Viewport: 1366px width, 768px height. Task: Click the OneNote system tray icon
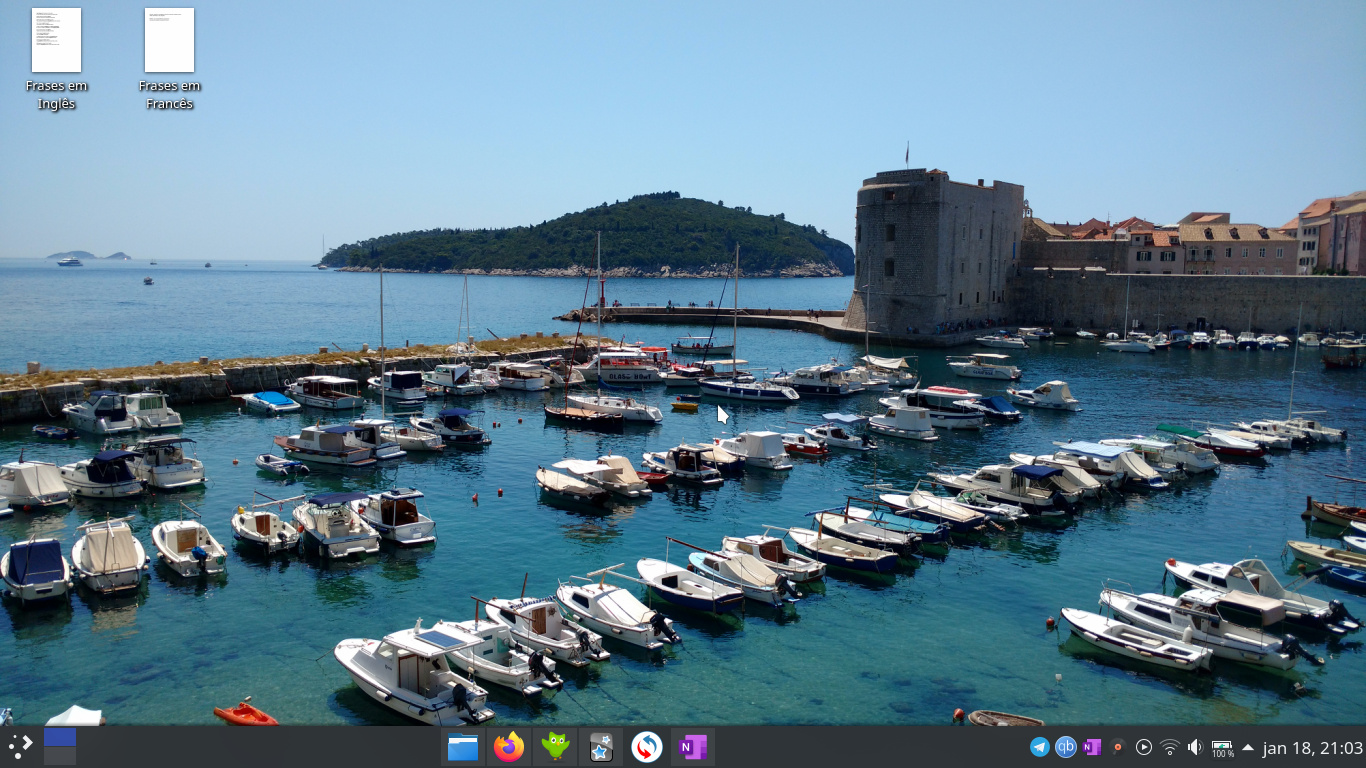(x=1092, y=747)
